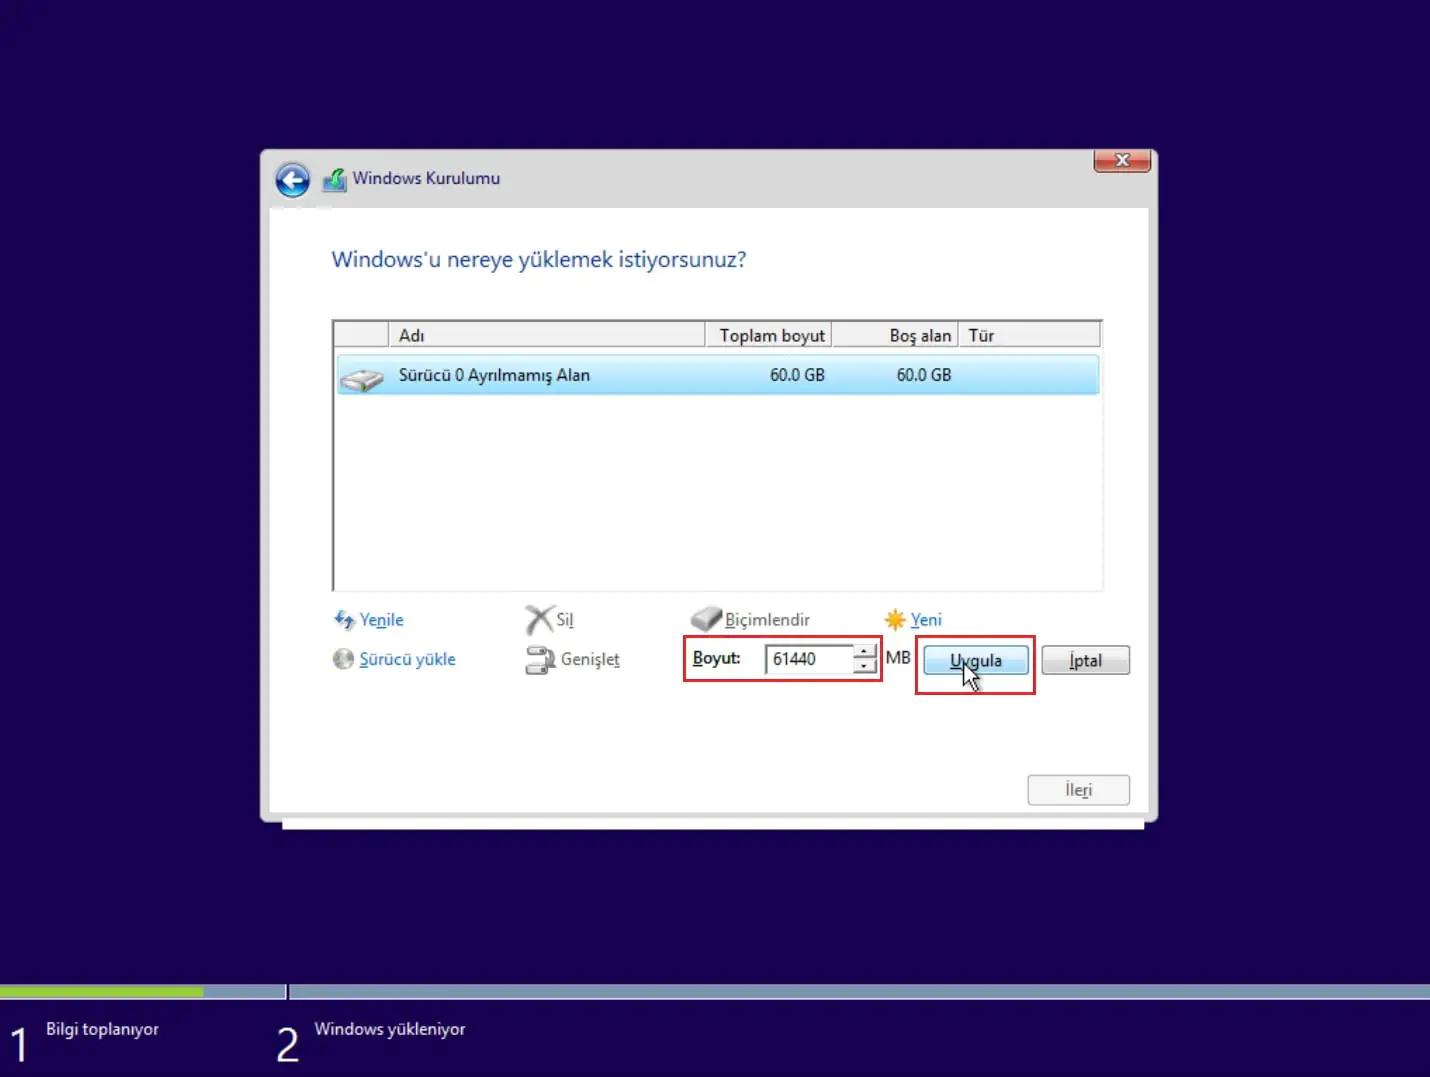Increase size using the up stepper arrow
The width and height of the screenshot is (1430, 1077).
pyautogui.click(x=863, y=652)
